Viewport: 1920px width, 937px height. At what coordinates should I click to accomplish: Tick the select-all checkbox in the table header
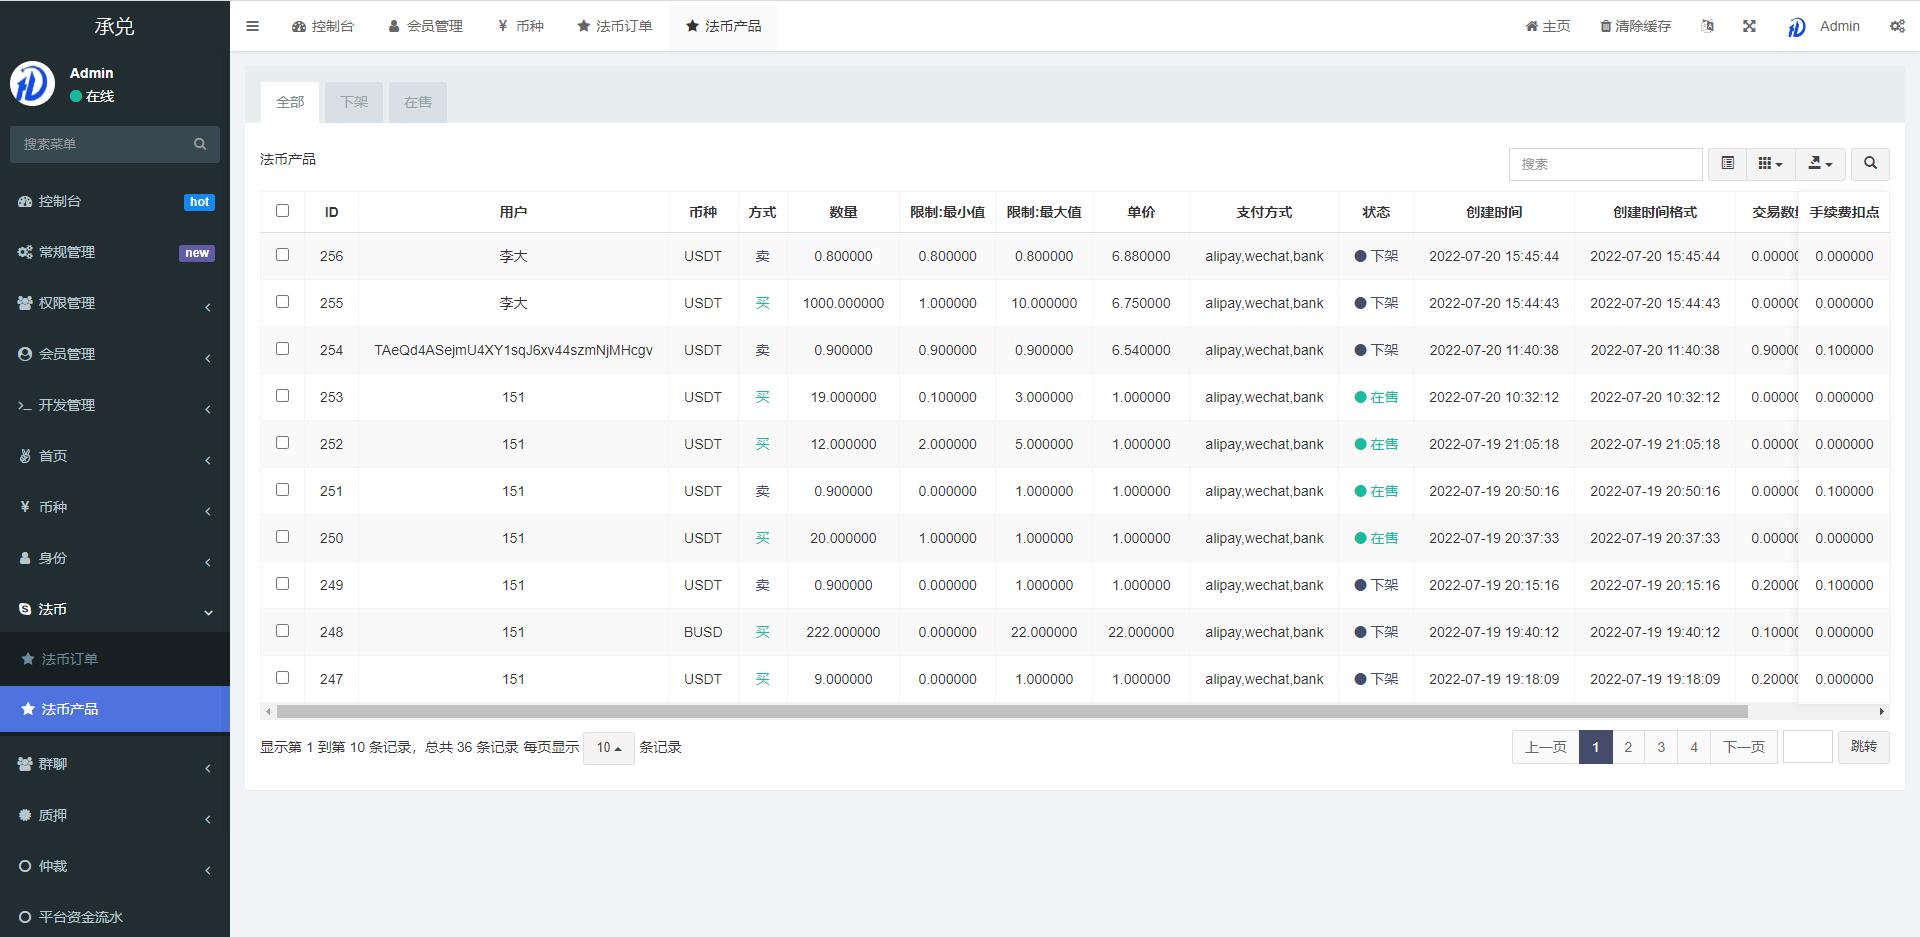click(282, 211)
